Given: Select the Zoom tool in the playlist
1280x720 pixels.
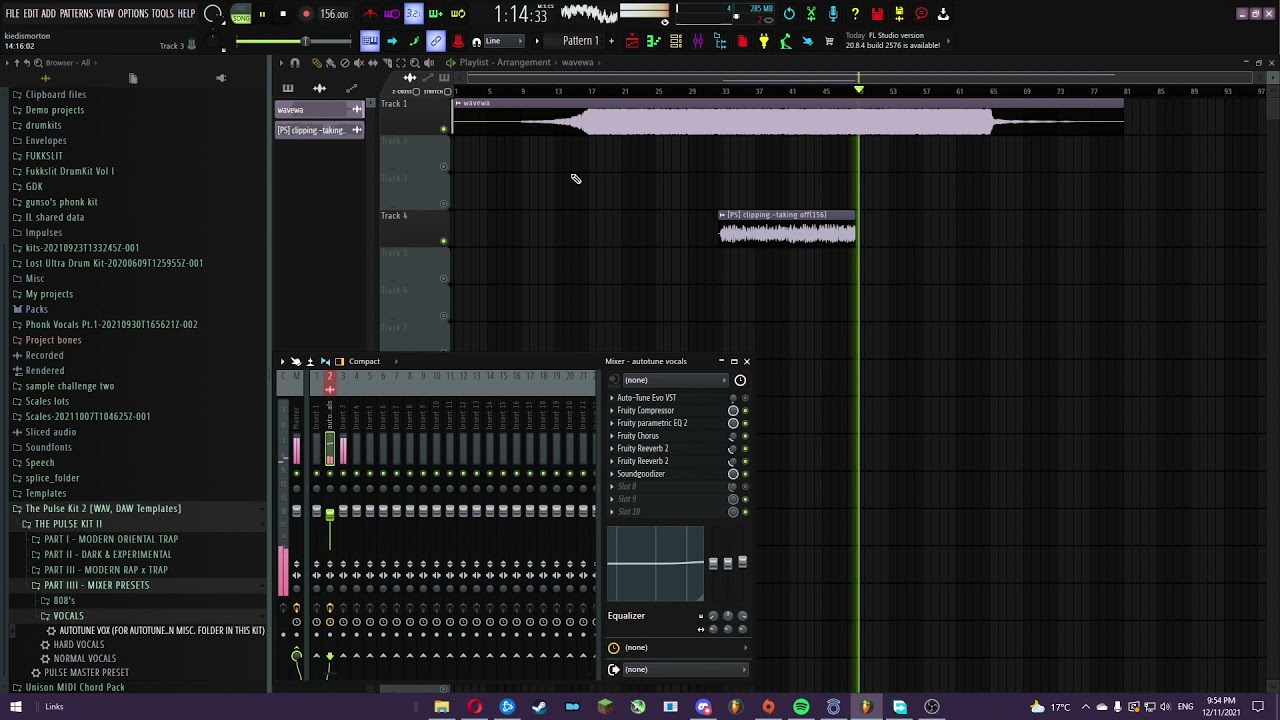Looking at the screenshot, I should tap(415, 63).
